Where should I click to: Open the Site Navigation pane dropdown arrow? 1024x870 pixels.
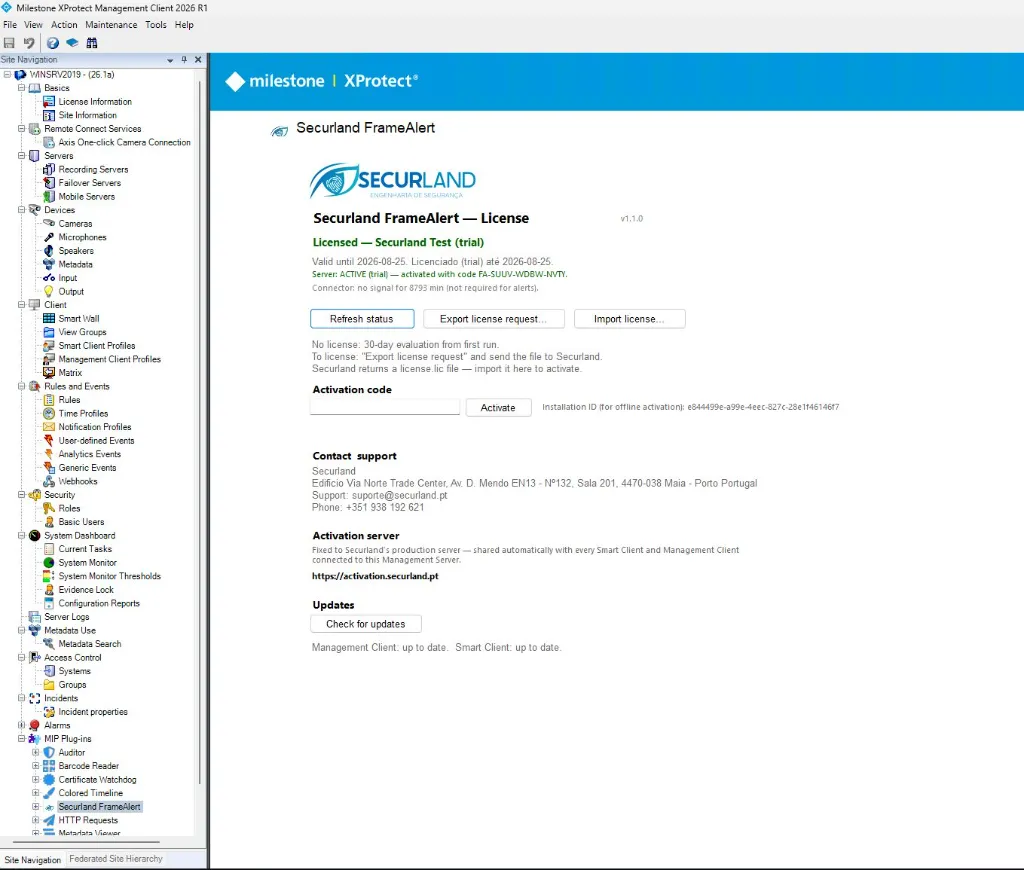pos(170,59)
